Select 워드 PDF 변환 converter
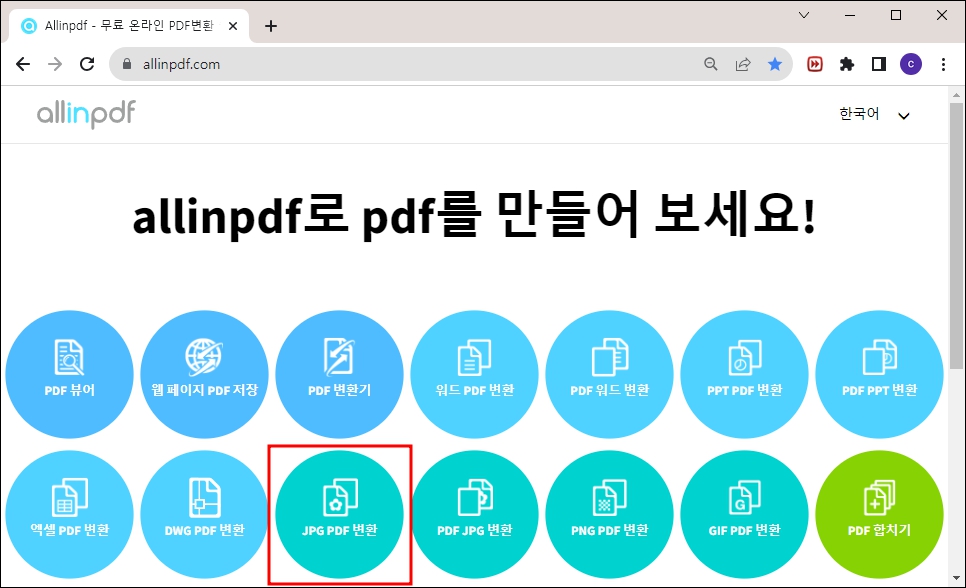This screenshot has width=966, height=588. (474, 374)
